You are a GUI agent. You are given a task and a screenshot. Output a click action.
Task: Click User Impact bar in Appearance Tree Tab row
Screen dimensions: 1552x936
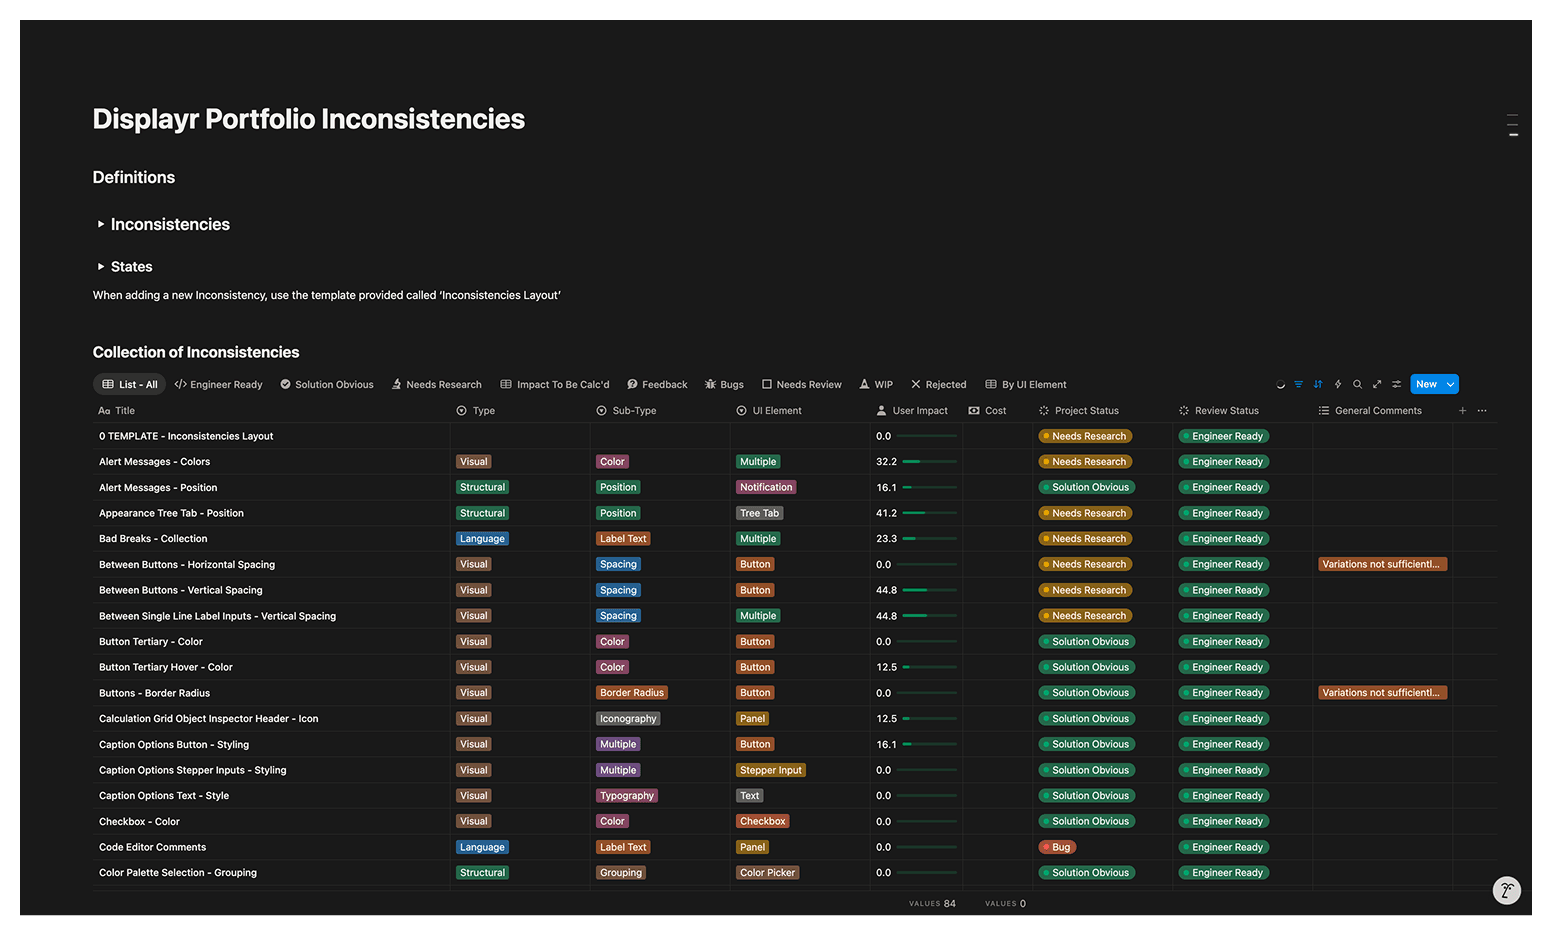click(x=930, y=513)
